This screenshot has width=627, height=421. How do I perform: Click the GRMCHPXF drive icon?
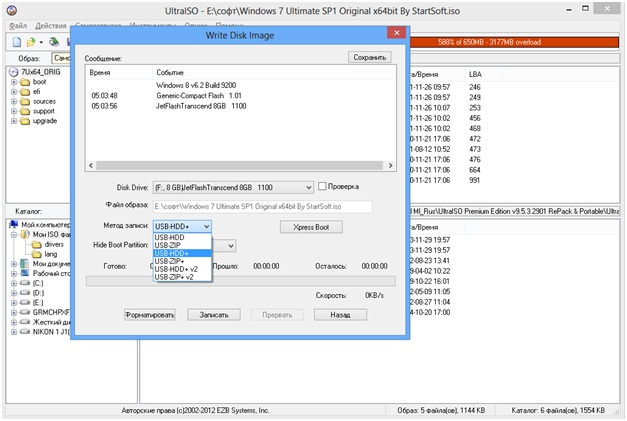25,312
